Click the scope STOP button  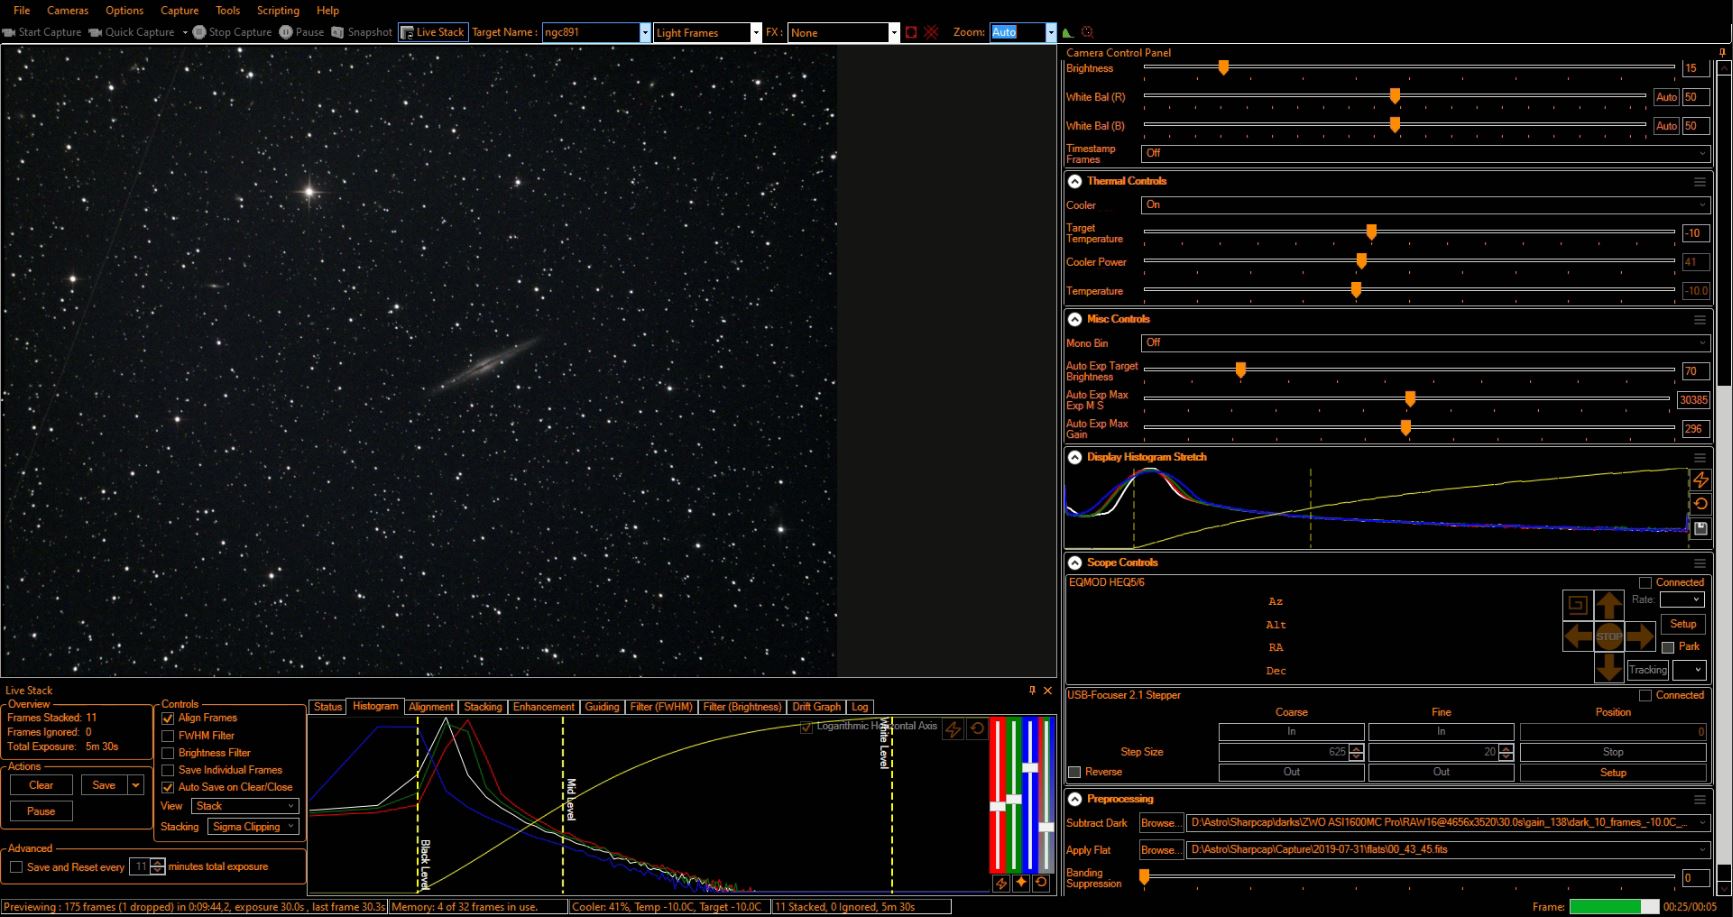coord(1609,636)
